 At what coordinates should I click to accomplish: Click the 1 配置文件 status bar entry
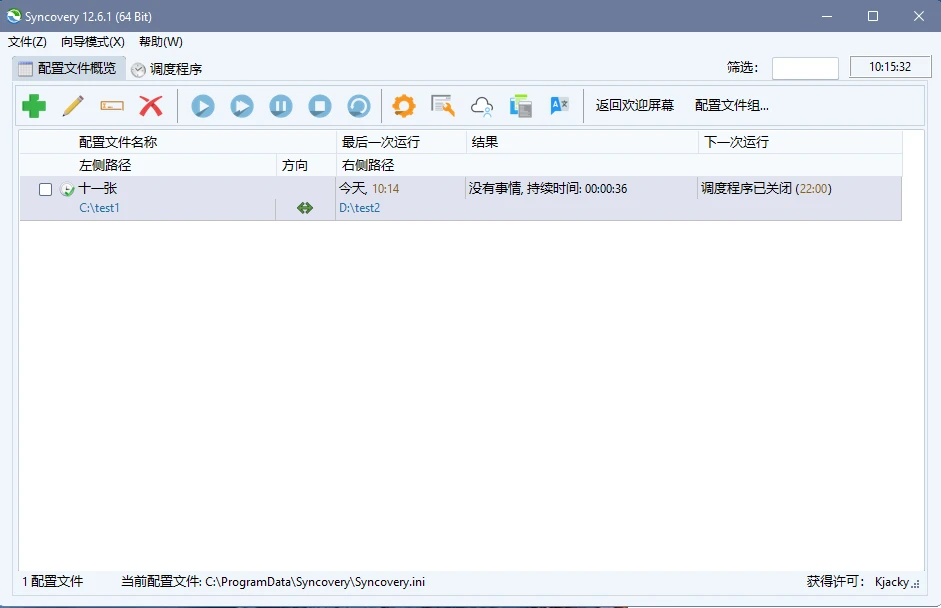click(53, 582)
